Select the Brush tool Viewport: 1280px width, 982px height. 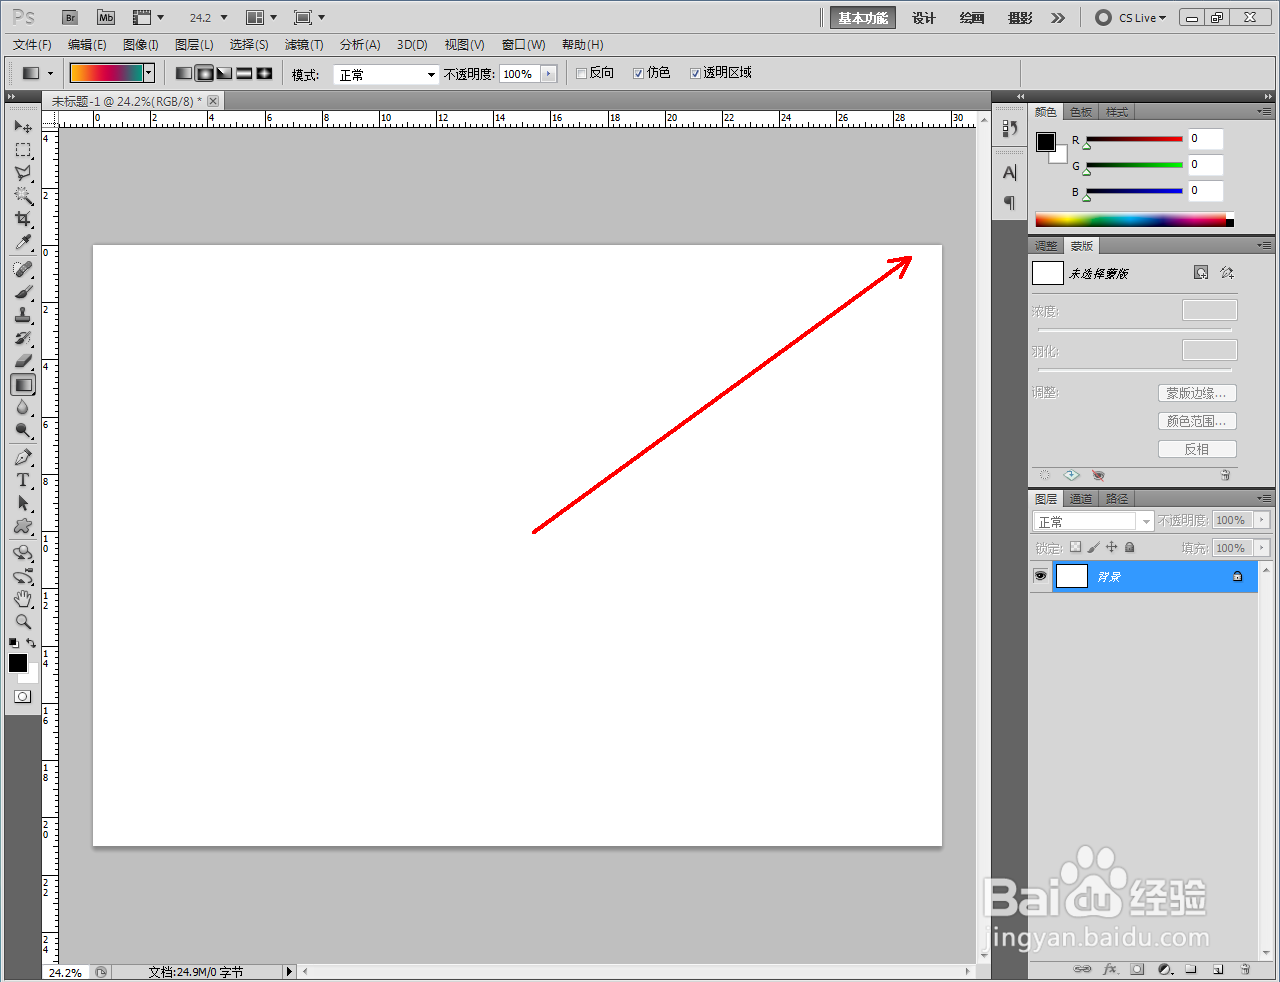click(23, 292)
